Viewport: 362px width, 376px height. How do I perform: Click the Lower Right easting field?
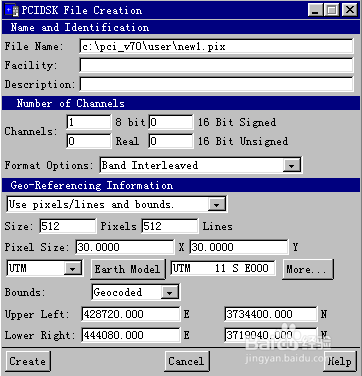click(x=131, y=335)
